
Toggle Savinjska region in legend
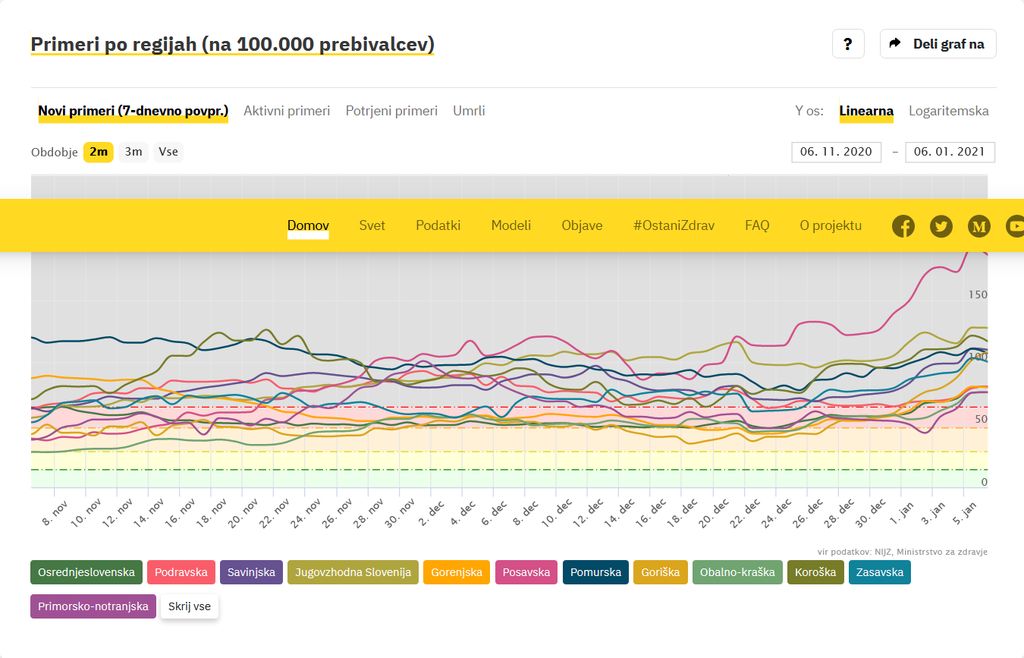(x=251, y=572)
